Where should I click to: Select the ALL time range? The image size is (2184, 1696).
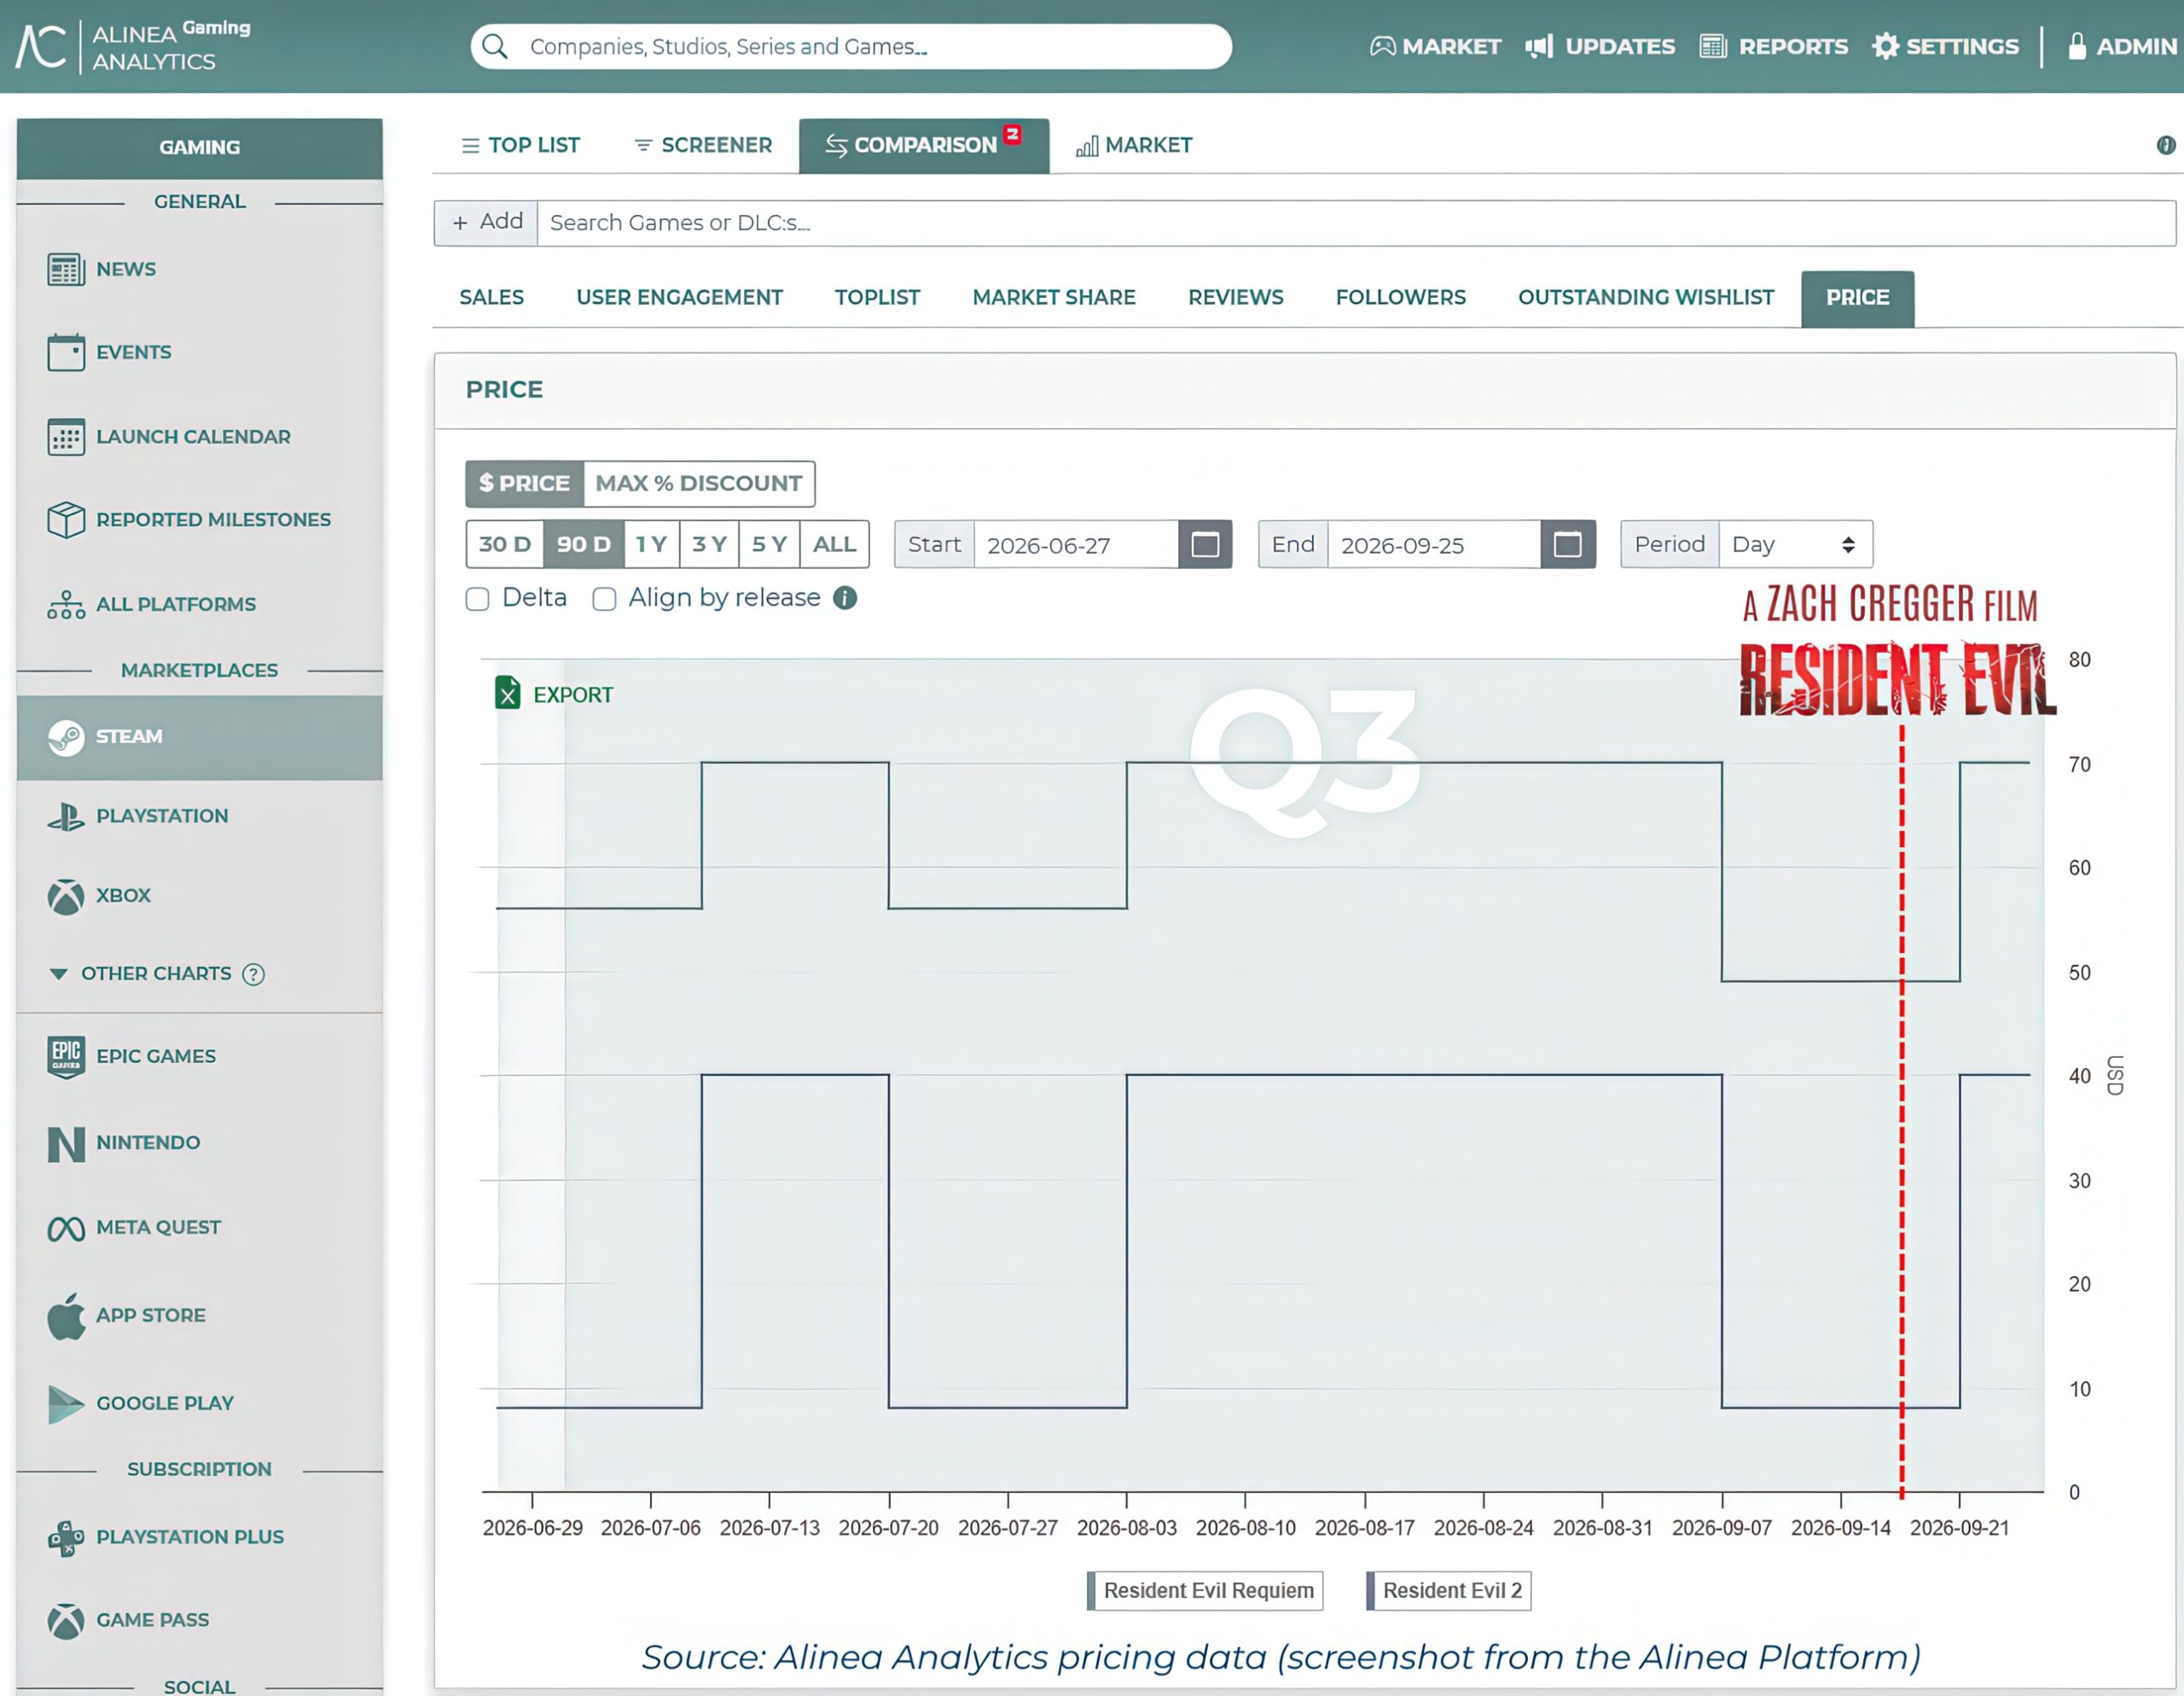(x=835, y=545)
